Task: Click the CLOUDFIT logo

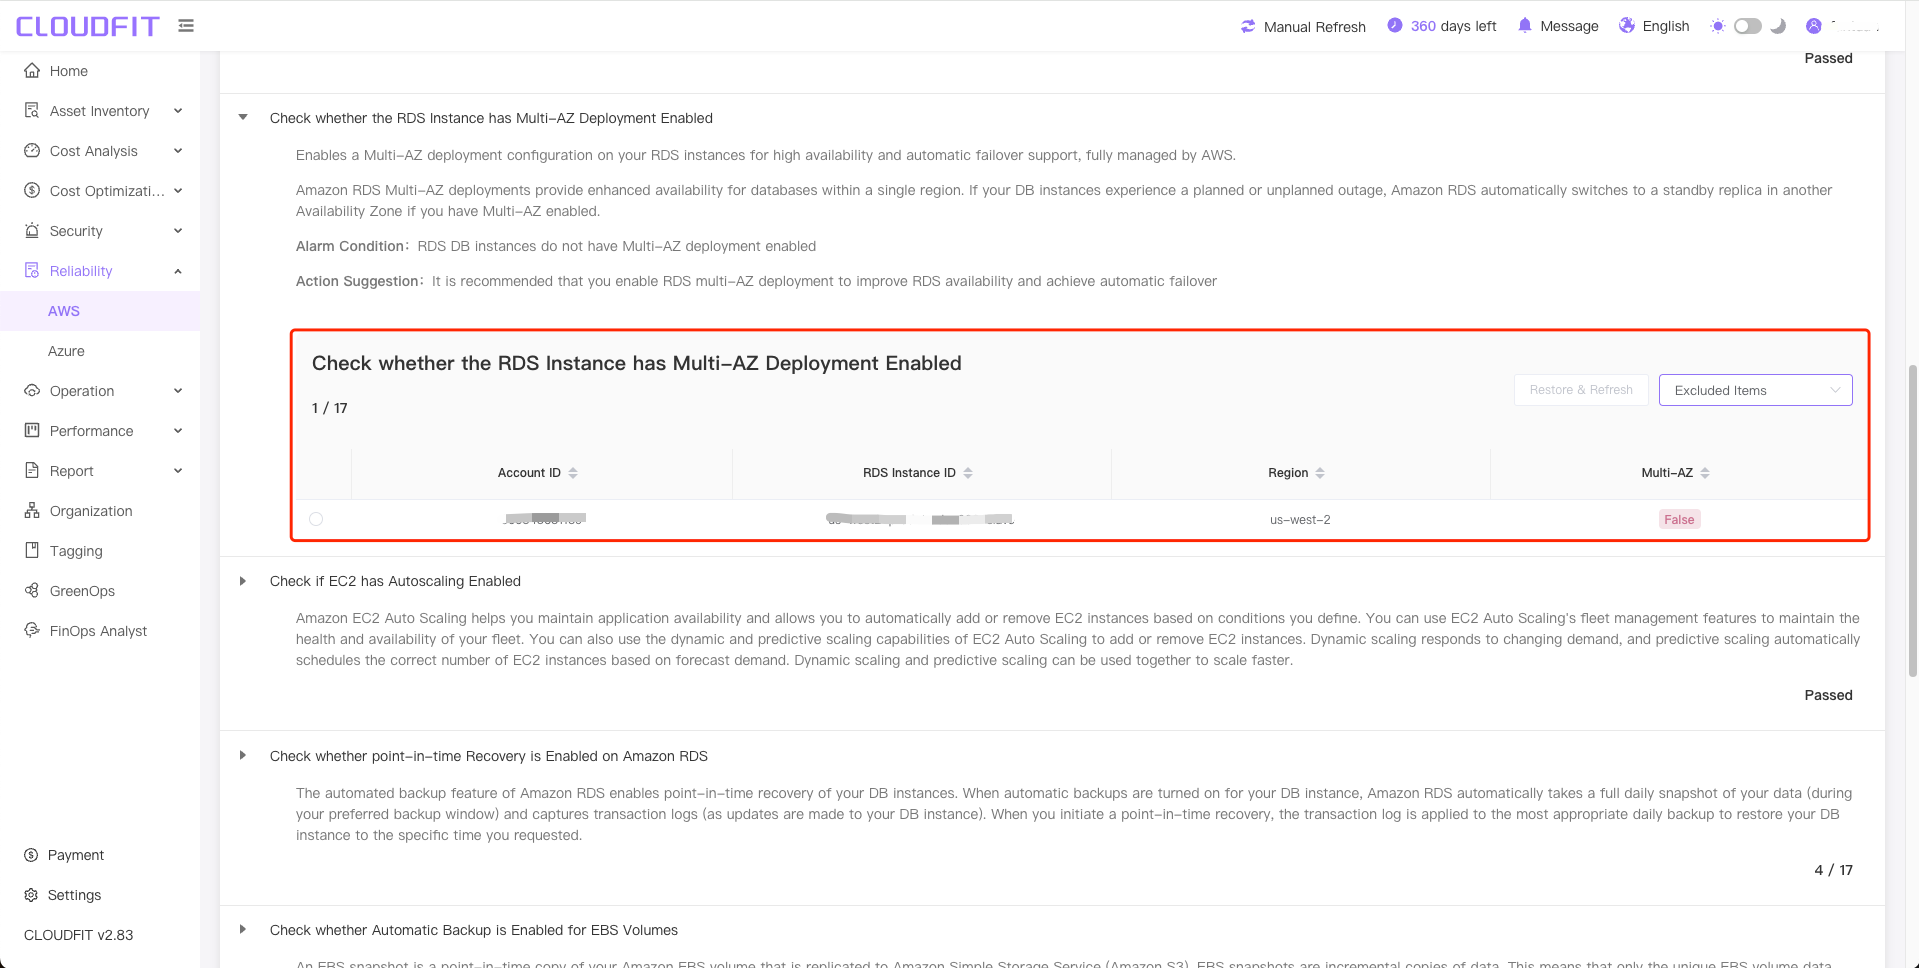Action: pyautogui.click(x=87, y=26)
